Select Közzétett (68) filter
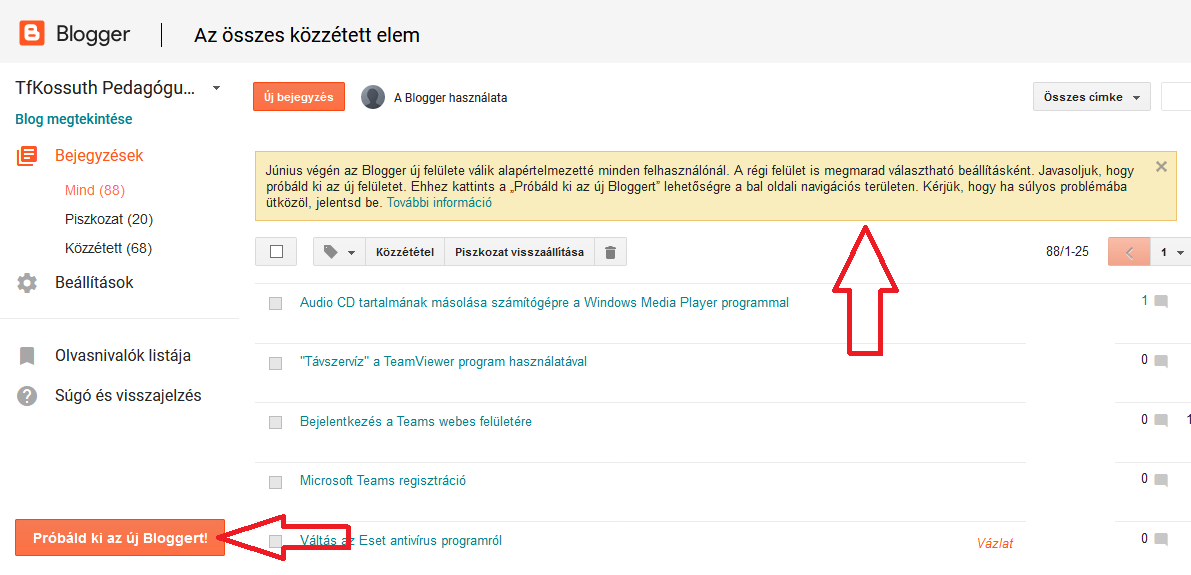Image resolution: width=1191 pixels, height=575 pixels. coord(109,248)
